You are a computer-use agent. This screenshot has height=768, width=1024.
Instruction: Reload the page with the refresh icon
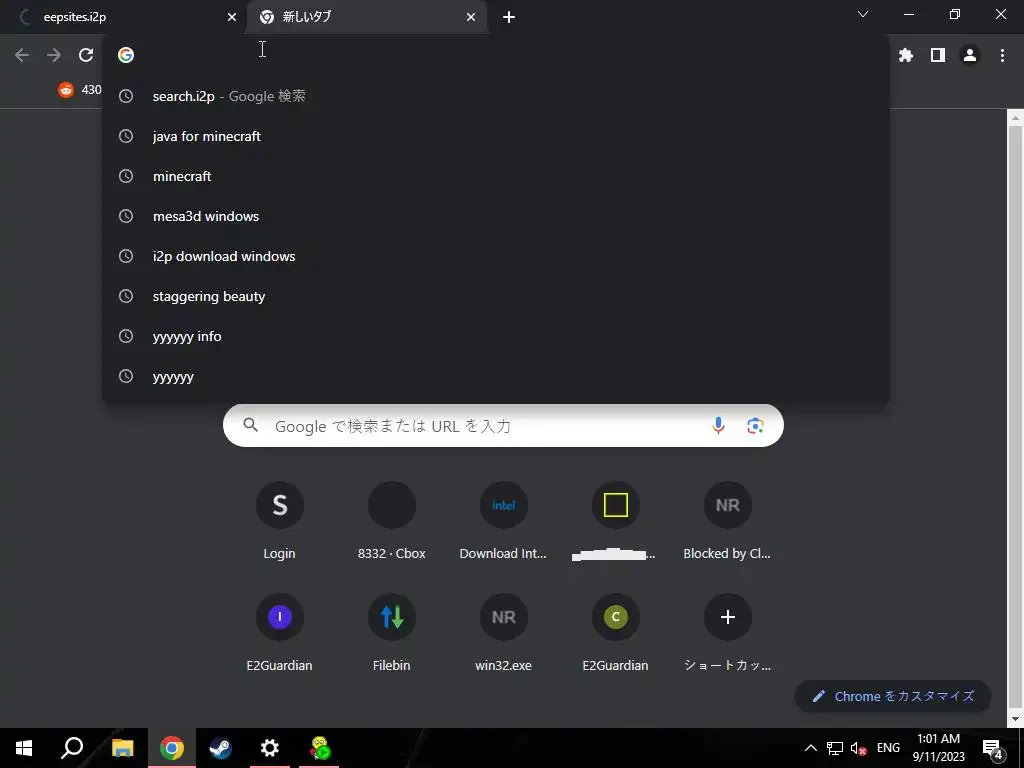86,55
